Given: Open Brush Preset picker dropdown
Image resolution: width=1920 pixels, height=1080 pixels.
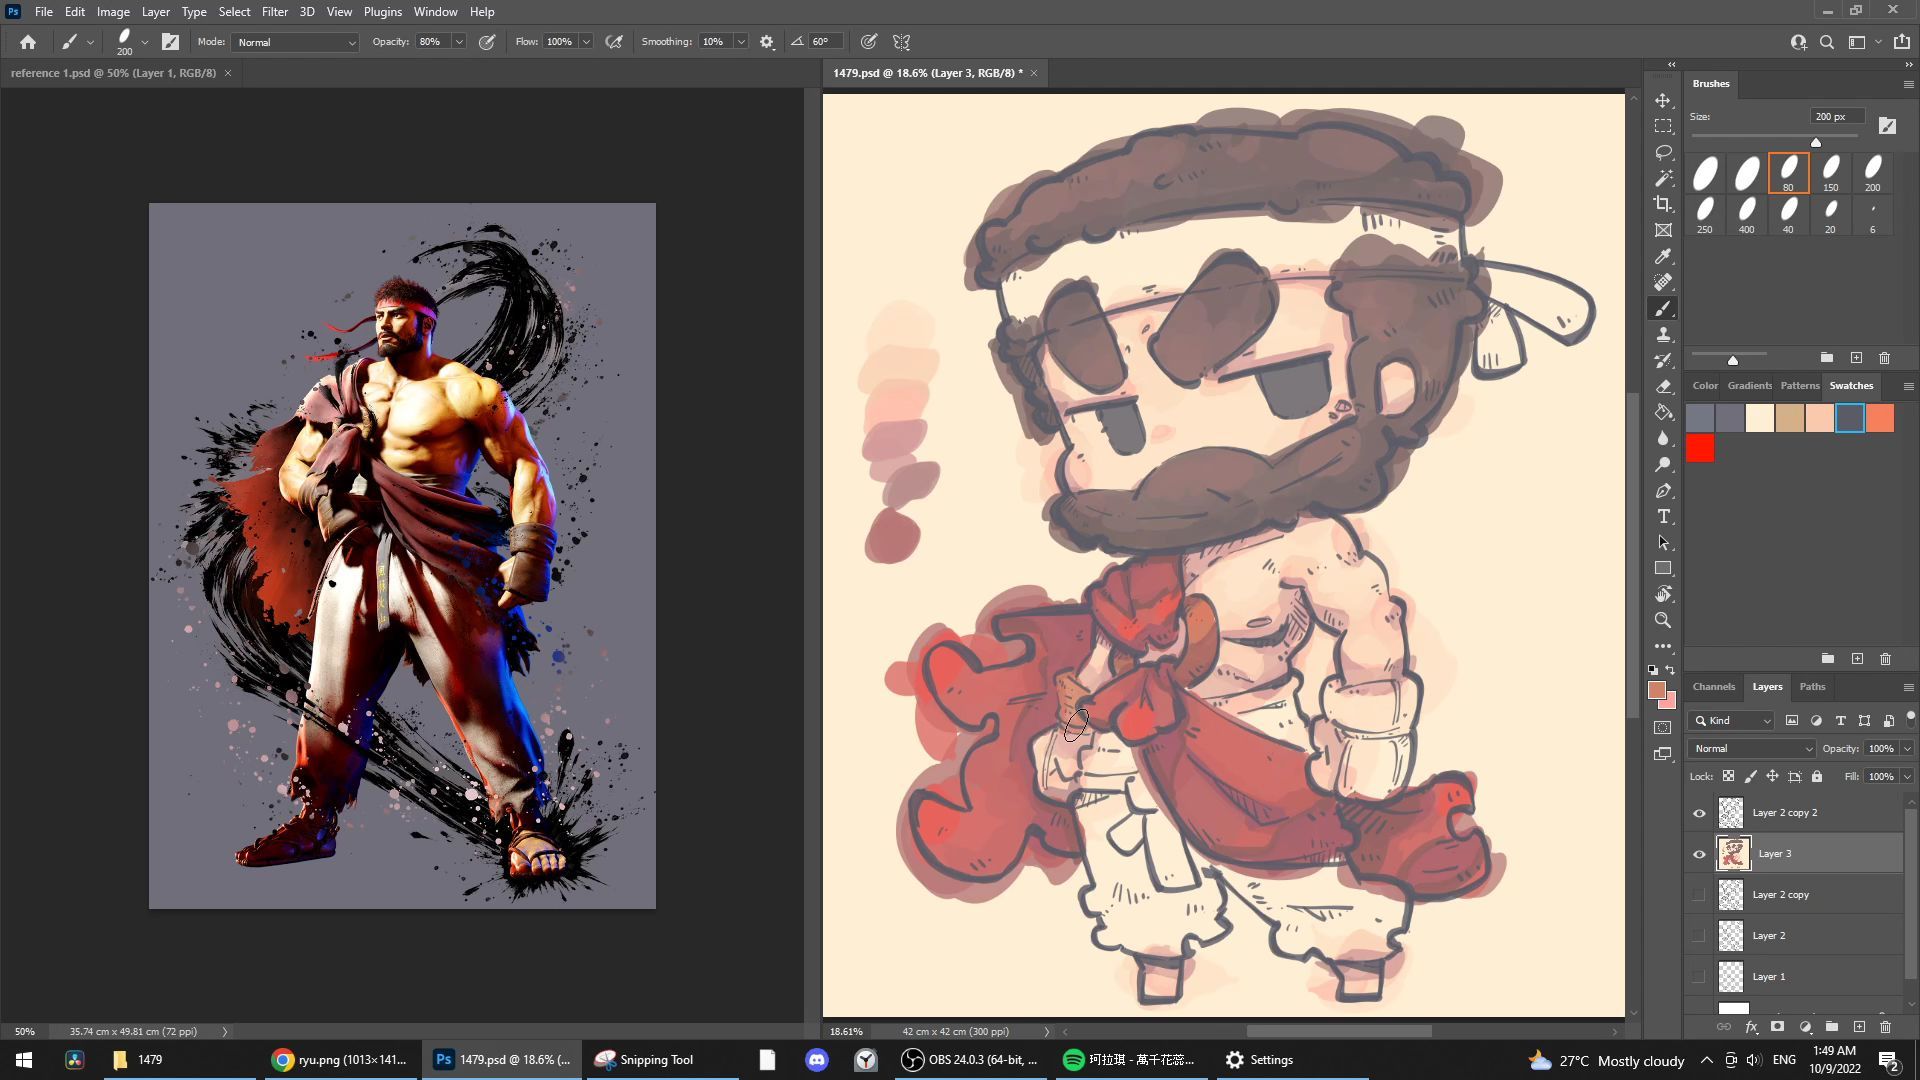Looking at the screenshot, I should coord(145,42).
